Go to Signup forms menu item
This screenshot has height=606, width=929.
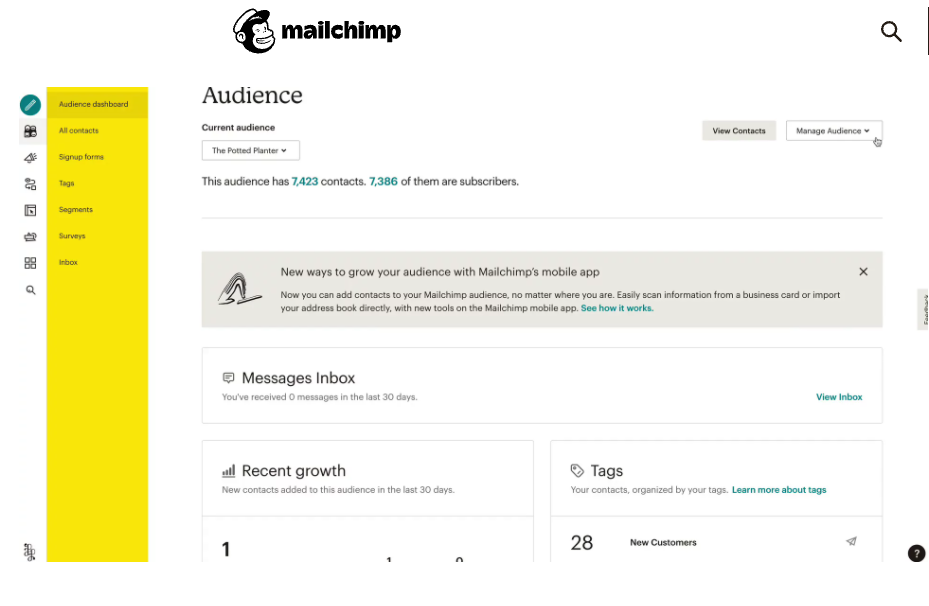(81, 157)
